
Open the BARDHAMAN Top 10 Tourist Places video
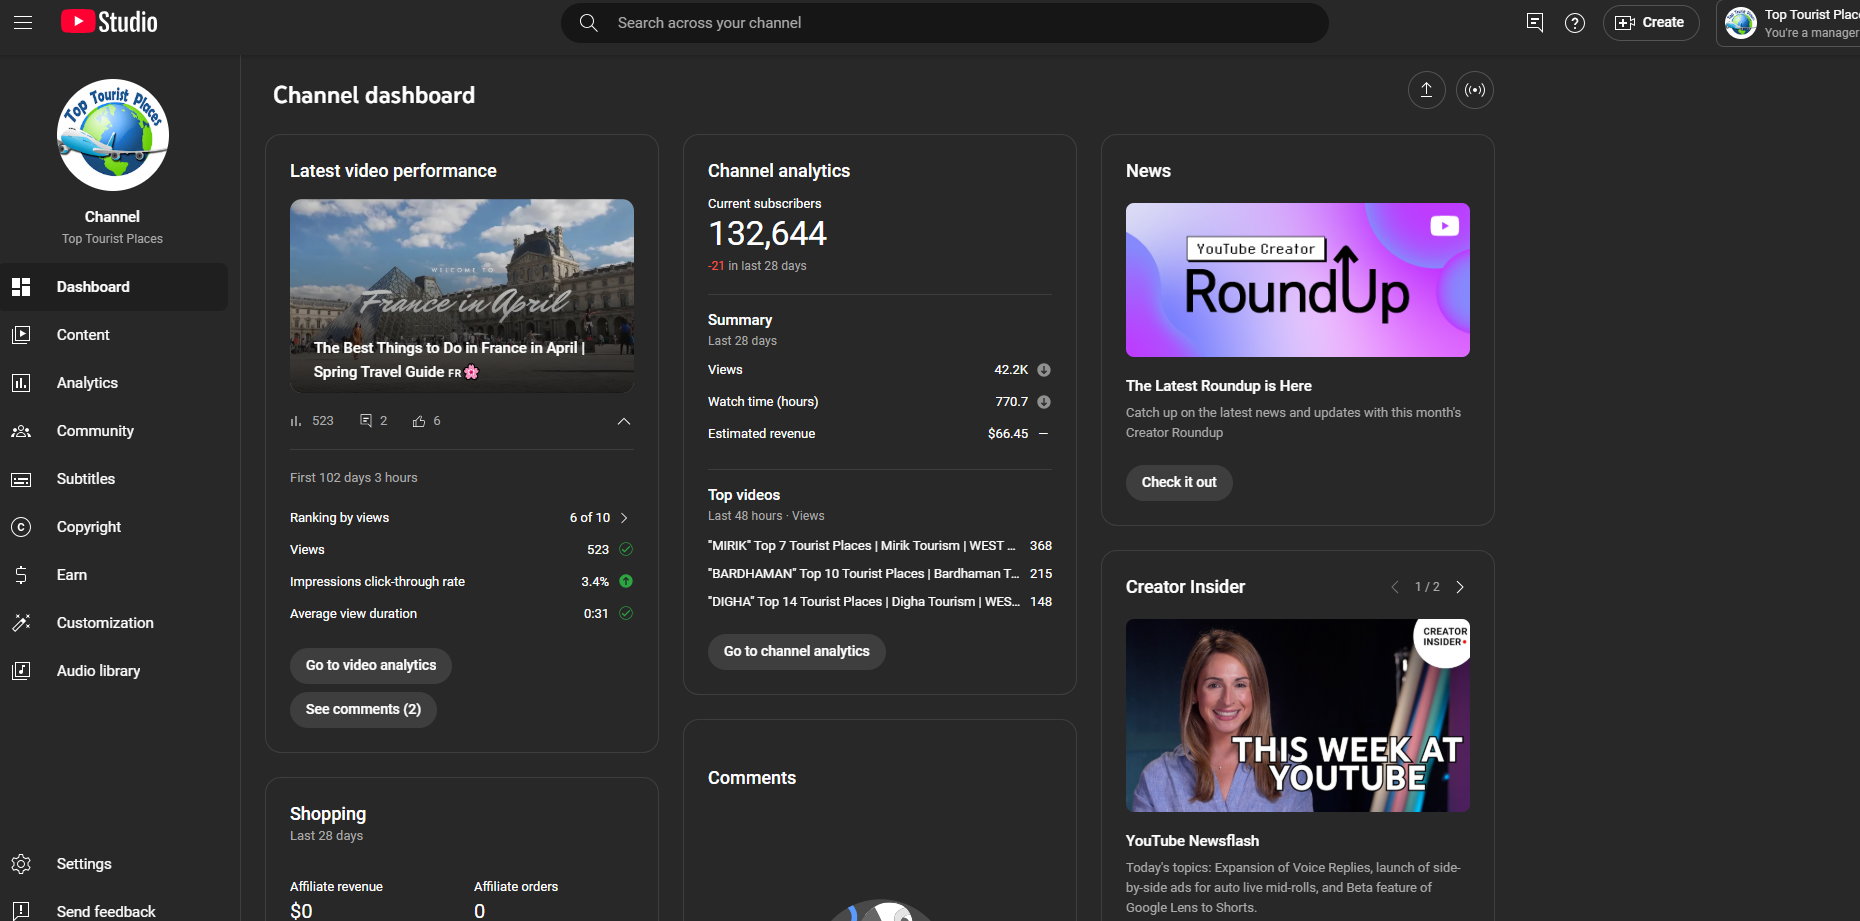tap(864, 574)
